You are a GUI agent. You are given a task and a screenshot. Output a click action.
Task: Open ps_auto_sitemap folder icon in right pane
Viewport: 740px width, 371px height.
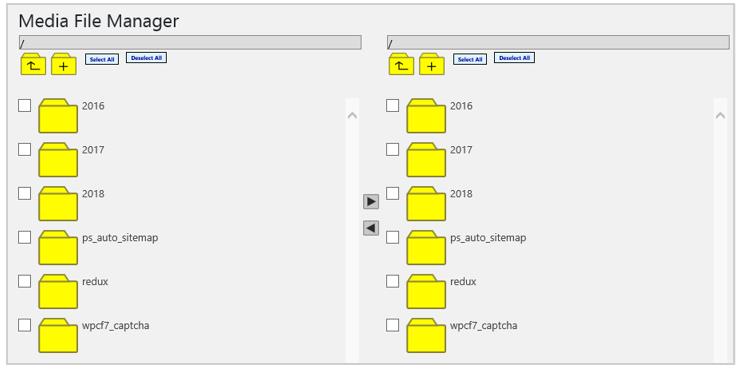point(426,247)
